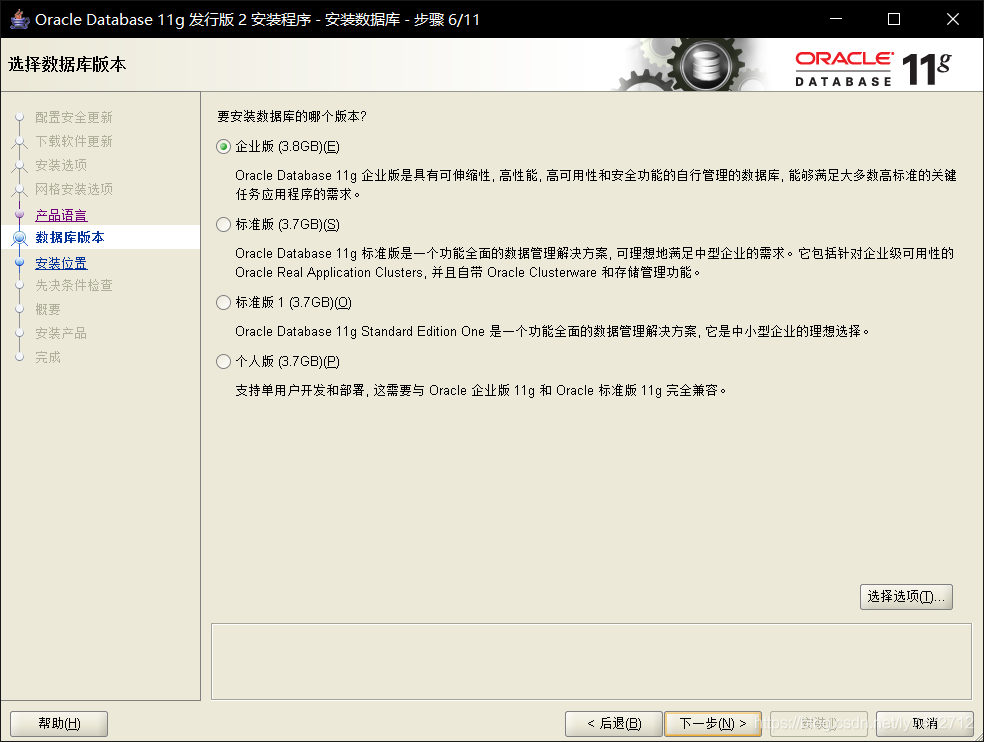This screenshot has height=742, width=984.
Task: Click the 企业版 description paragraph
Action: tap(596, 185)
